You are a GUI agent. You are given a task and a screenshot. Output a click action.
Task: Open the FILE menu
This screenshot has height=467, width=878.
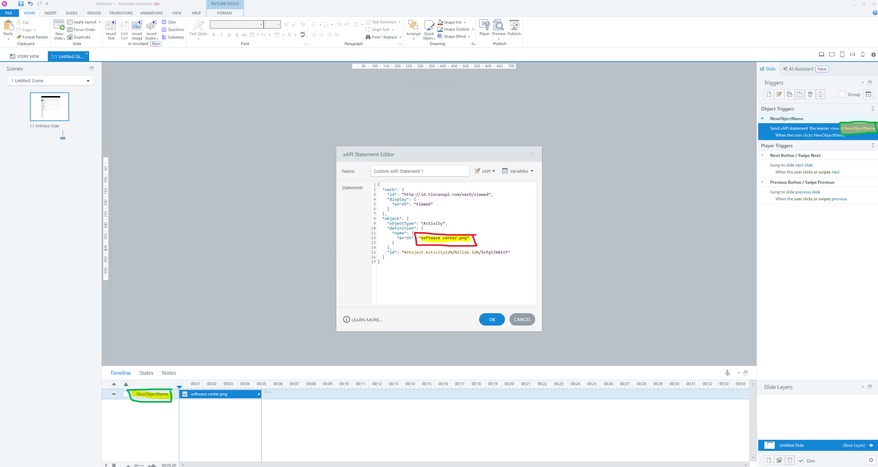click(8, 12)
